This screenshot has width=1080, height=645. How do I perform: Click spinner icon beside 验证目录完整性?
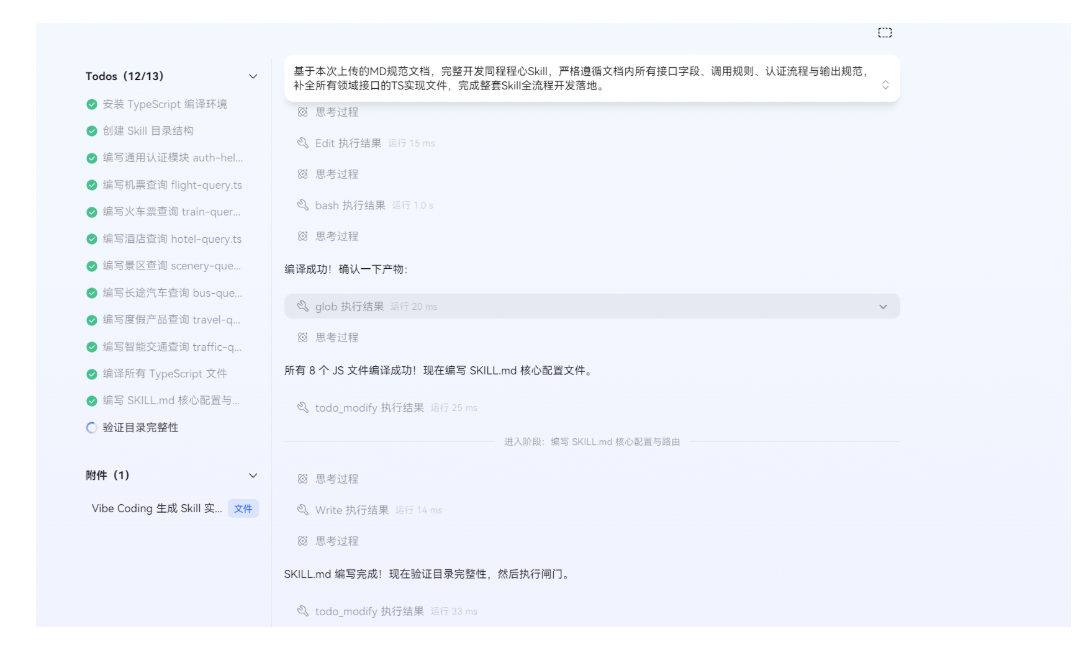point(92,427)
